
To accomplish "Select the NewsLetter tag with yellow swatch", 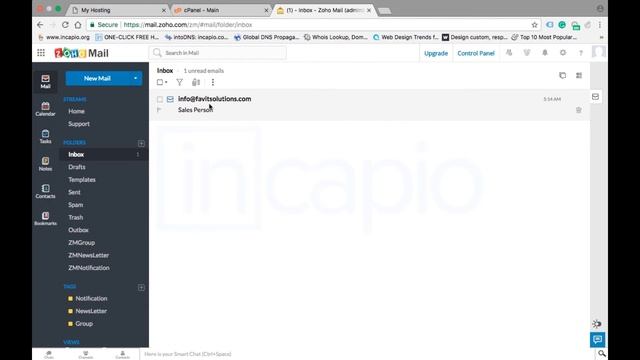I will pos(87,311).
